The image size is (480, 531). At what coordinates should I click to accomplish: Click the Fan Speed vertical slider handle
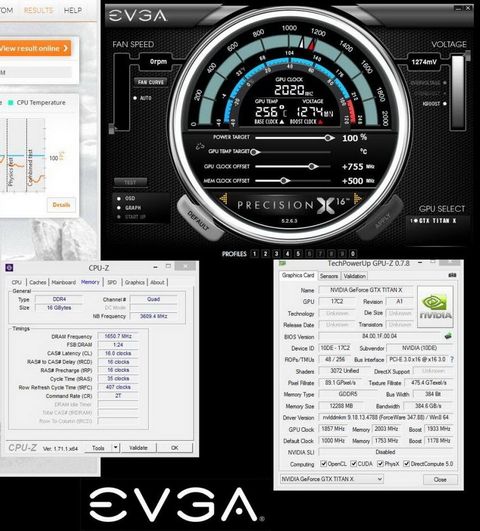click(111, 129)
